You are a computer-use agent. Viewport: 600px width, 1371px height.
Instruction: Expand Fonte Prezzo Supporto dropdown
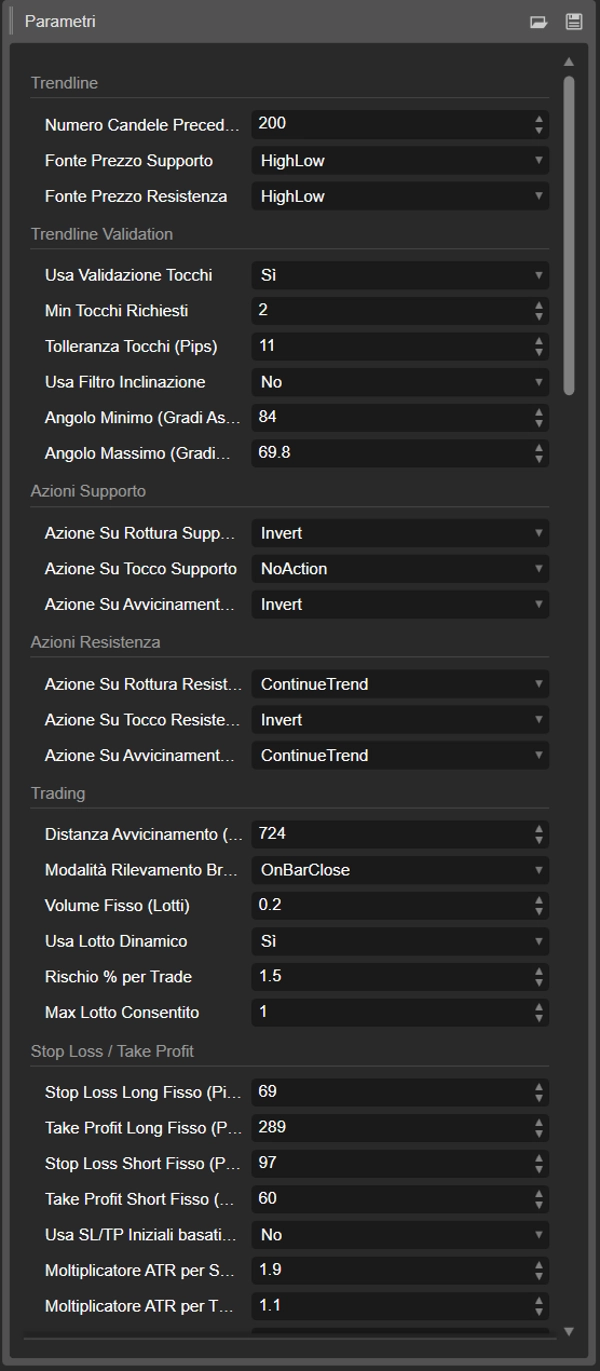[400, 161]
